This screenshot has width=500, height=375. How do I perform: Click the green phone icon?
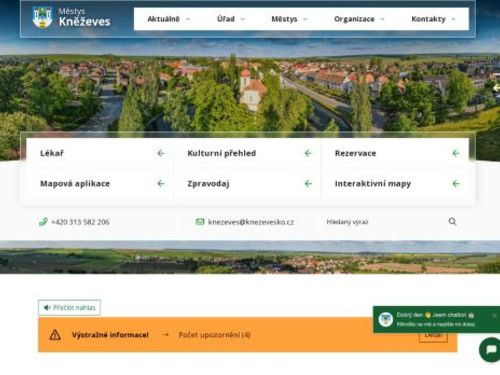click(x=43, y=222)
